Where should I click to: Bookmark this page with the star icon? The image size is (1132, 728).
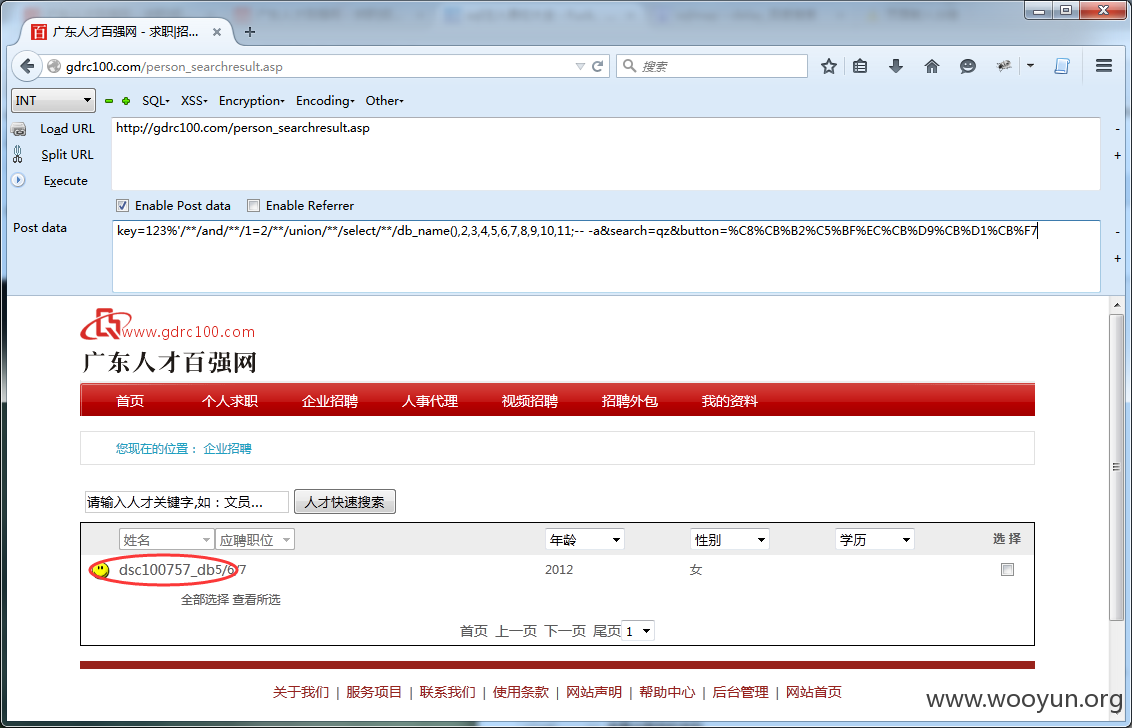tap(829, 66)
